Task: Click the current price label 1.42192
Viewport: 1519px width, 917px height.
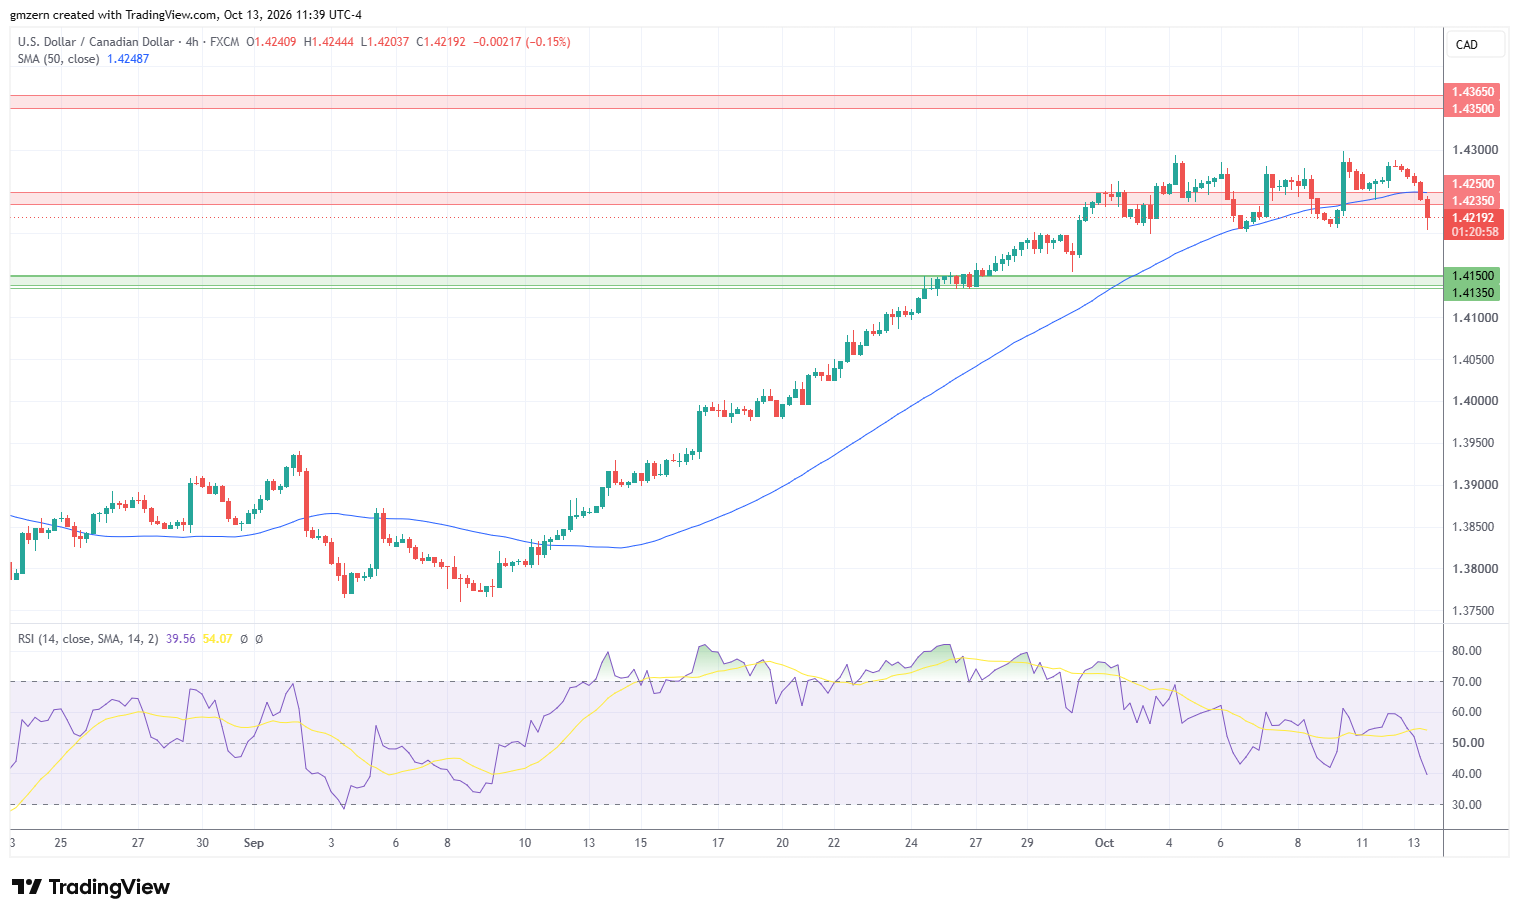Action: point(1473,218)
